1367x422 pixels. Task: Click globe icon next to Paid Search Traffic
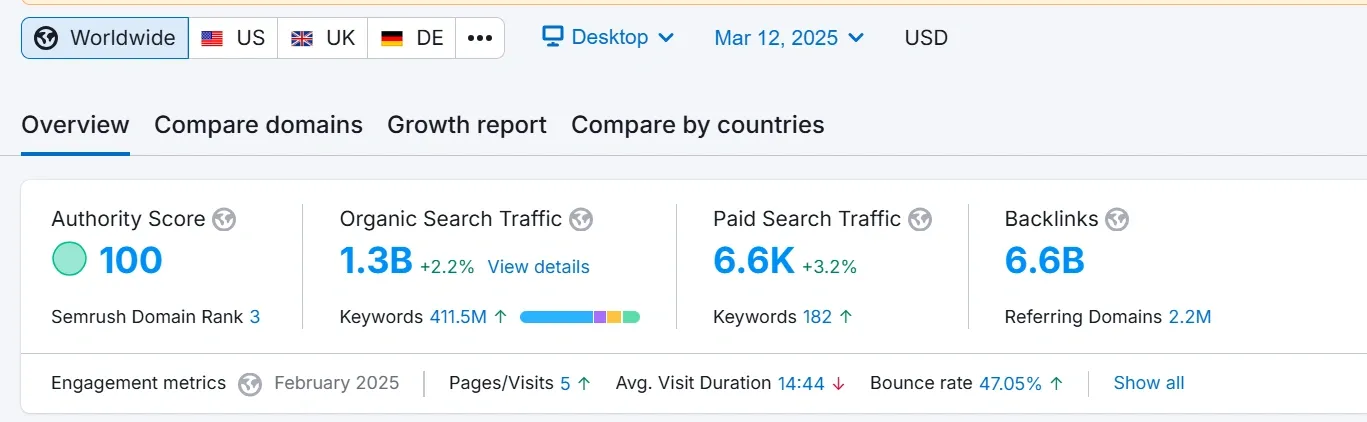920,220
